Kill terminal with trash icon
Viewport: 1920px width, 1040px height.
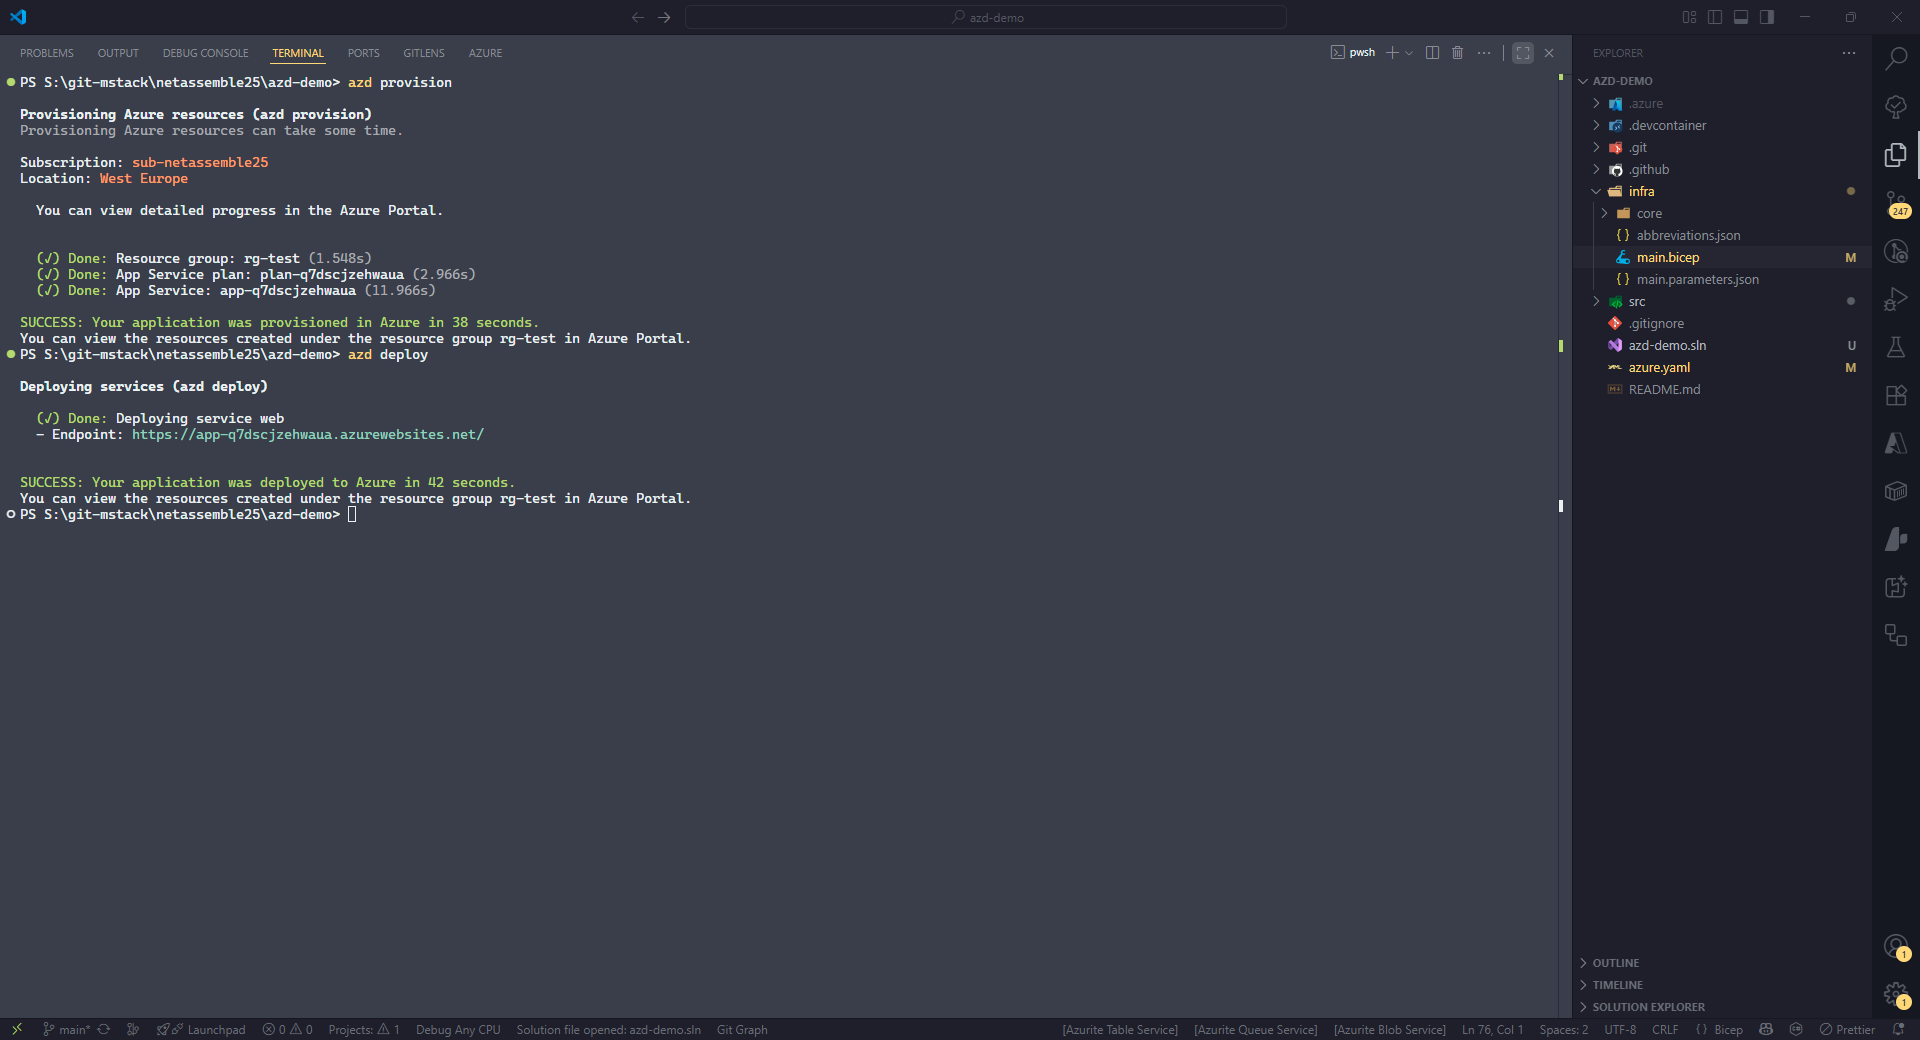(1457, 53)
